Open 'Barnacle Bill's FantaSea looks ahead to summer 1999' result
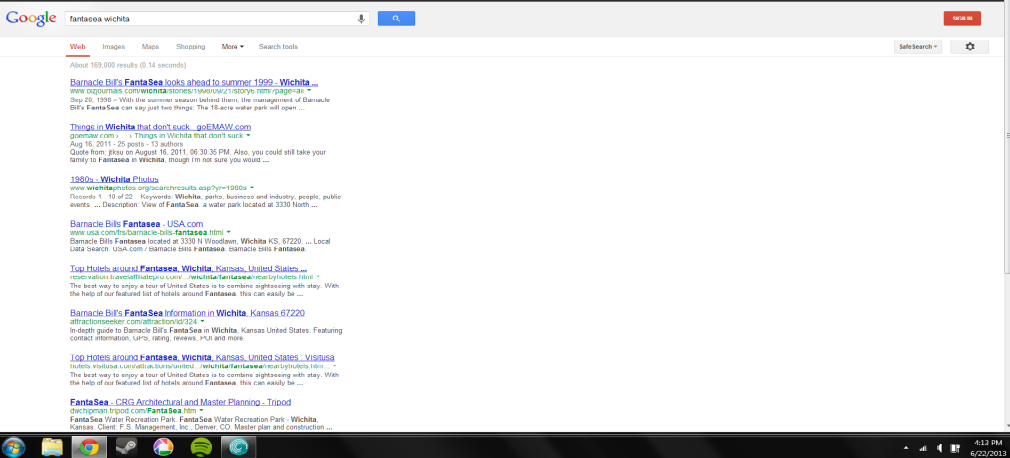Image resolution: width=1010 pixels, height=458 pixels. 194,82
